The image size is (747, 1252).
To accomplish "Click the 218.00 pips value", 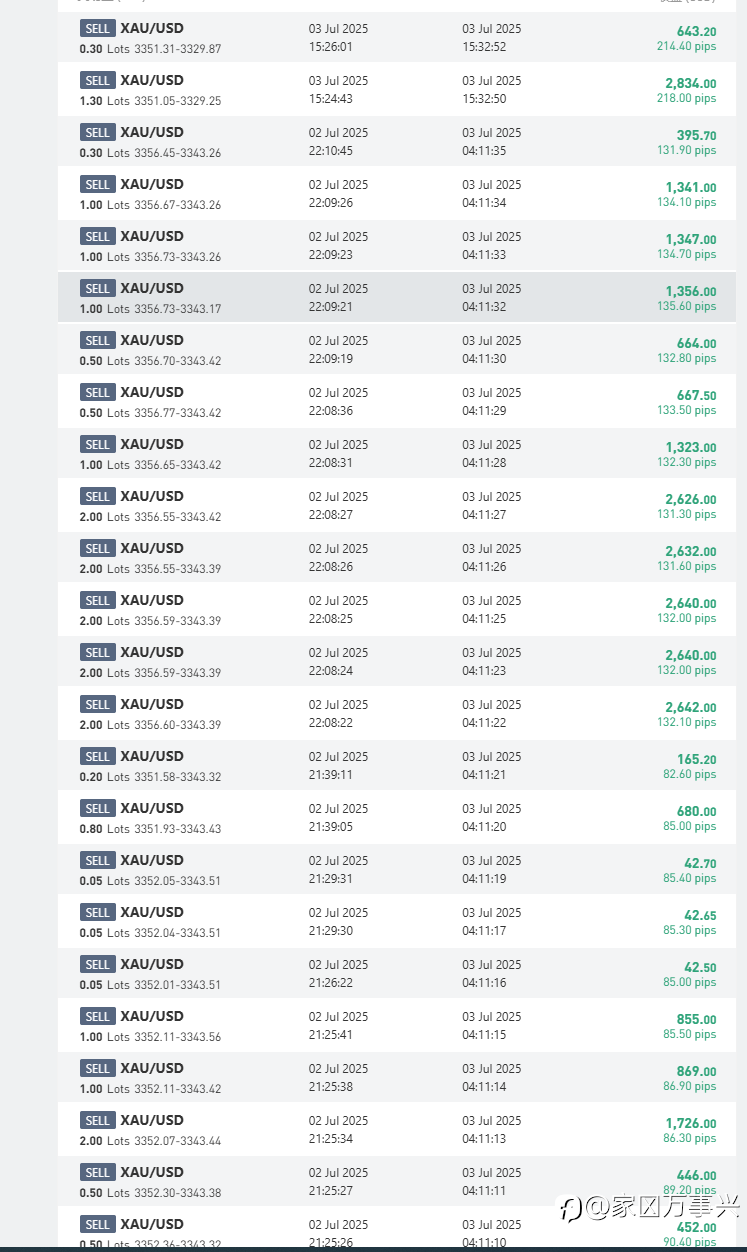I will 686,98.
